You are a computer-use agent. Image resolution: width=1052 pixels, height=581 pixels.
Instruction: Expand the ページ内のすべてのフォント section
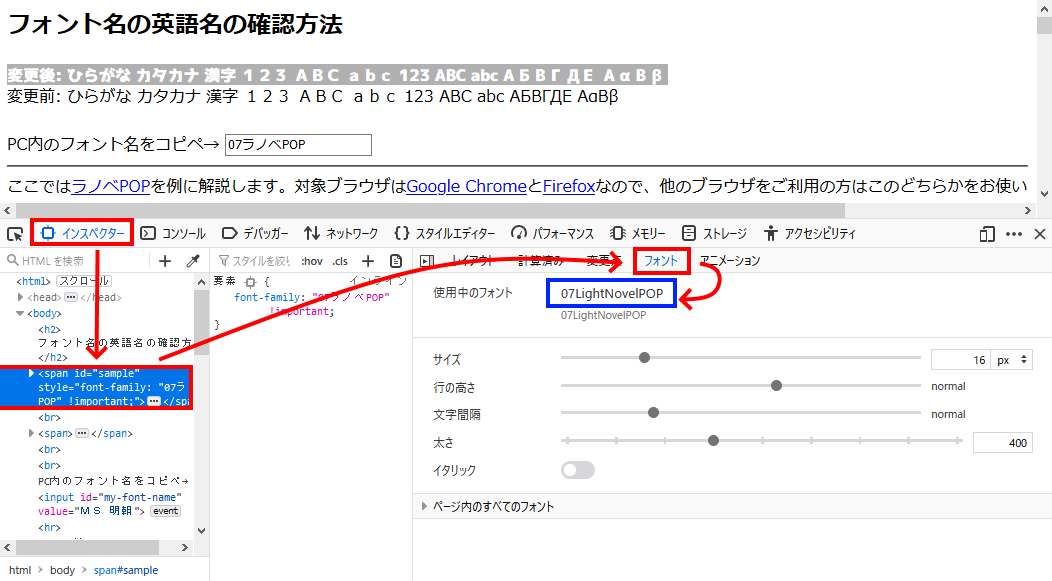click(494, 507)
